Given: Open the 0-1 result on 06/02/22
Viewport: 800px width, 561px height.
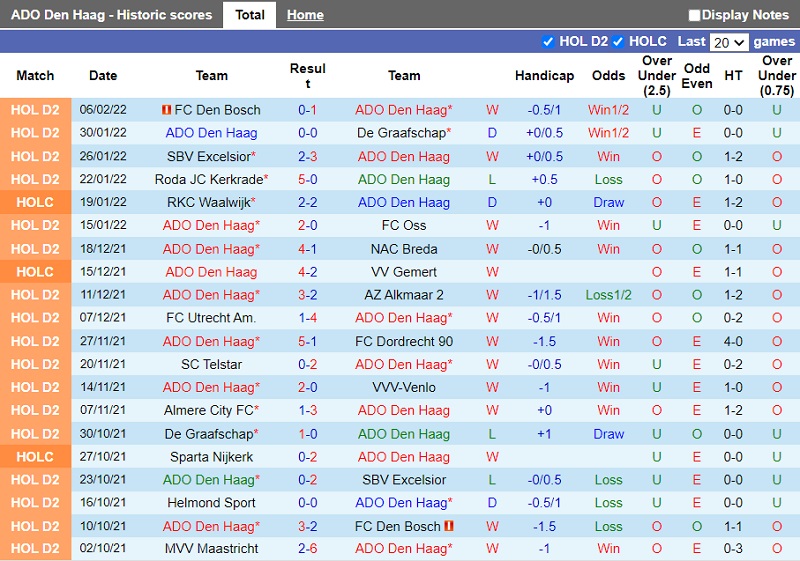Looking at the screenshot, I should pos(308,110).
